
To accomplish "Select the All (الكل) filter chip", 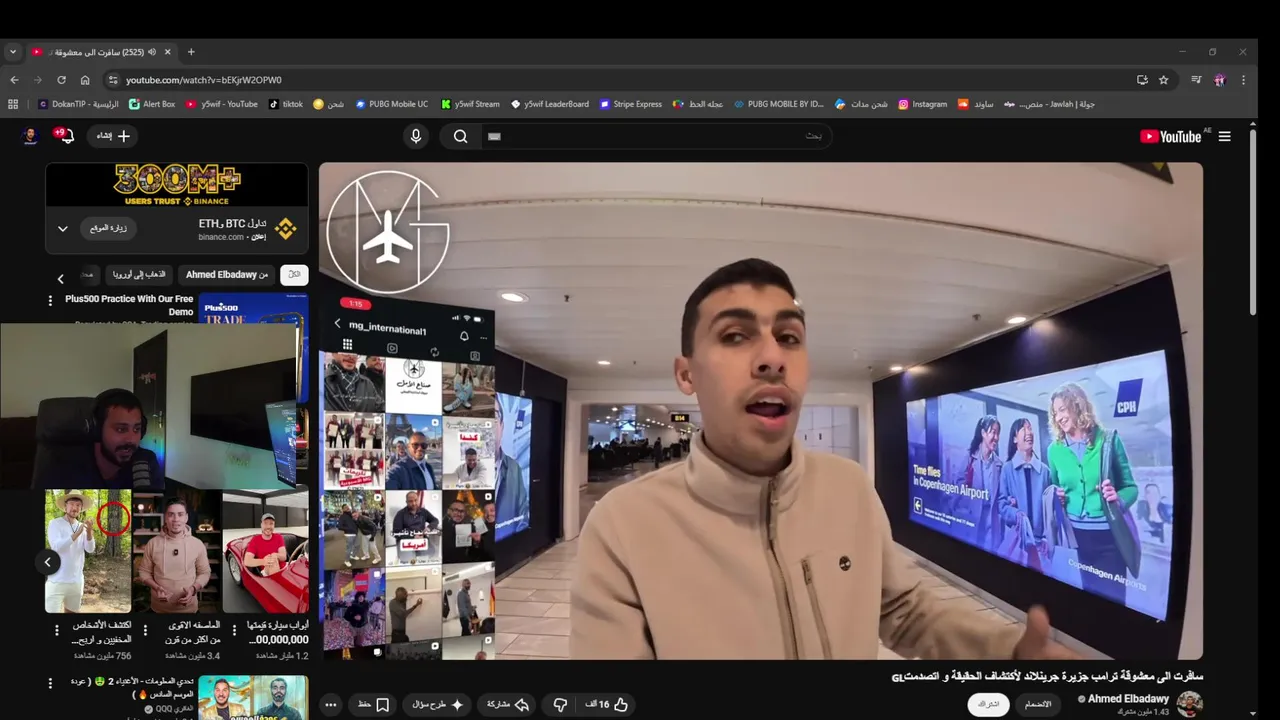I will point(294,274).
